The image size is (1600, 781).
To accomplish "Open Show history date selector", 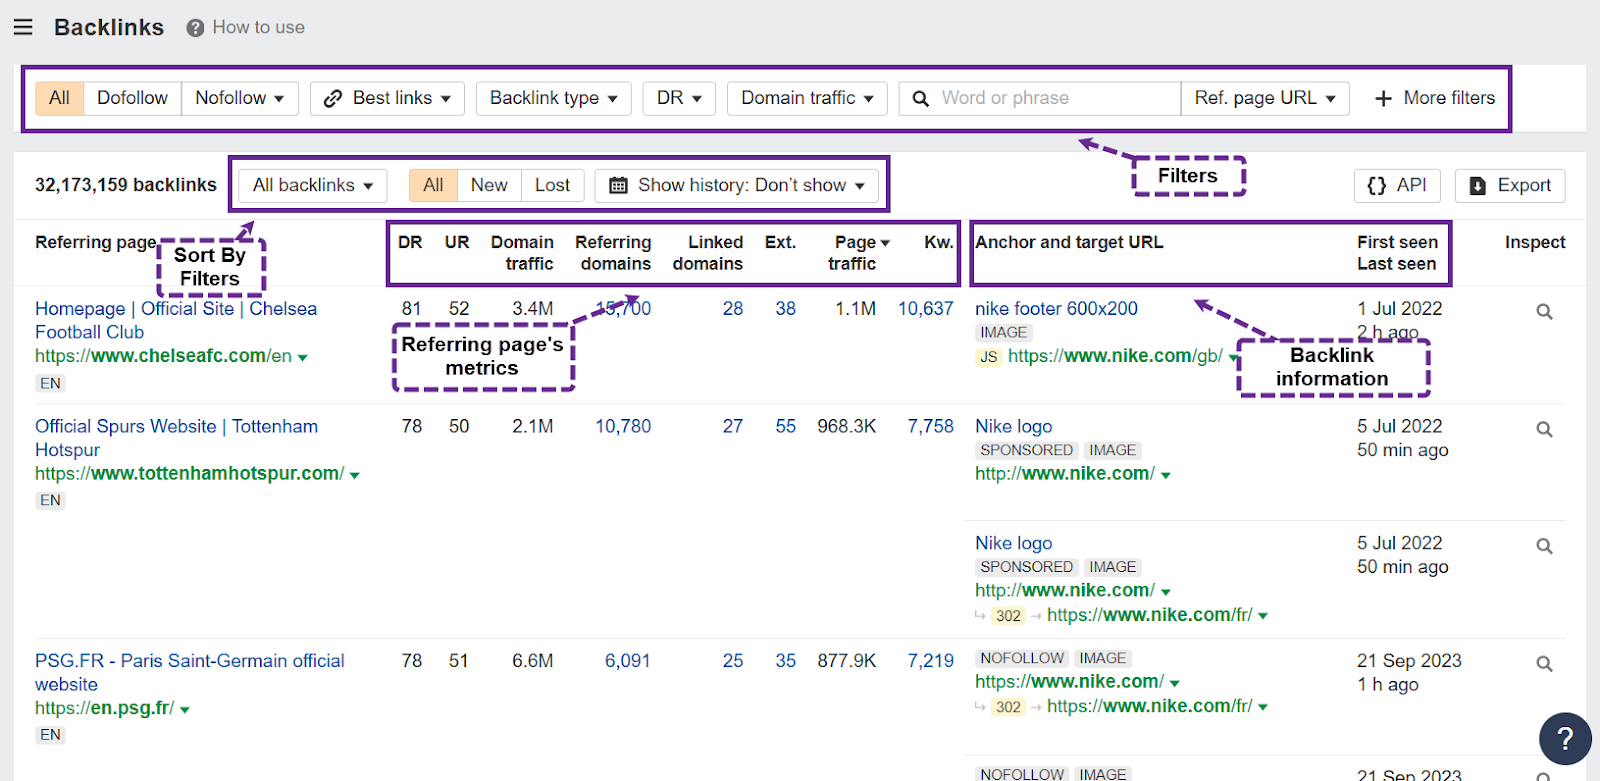I will coord(737,185).
